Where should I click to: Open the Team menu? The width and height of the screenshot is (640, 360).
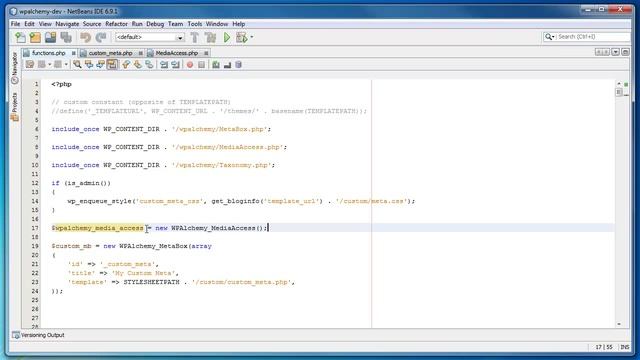tap(176, 24)
